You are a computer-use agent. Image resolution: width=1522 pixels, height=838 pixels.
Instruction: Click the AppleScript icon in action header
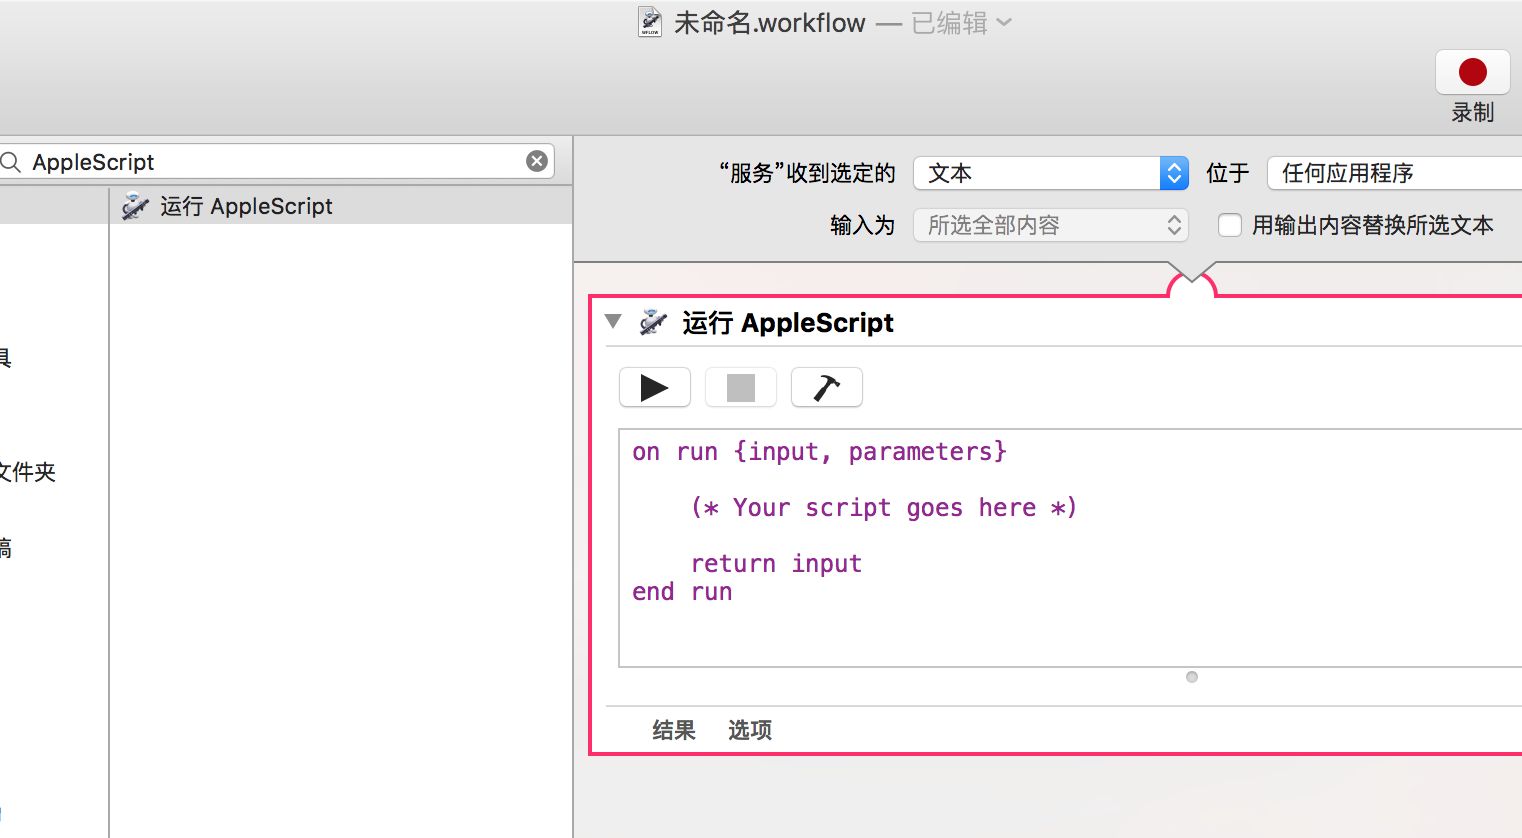(x=653, y=322)
